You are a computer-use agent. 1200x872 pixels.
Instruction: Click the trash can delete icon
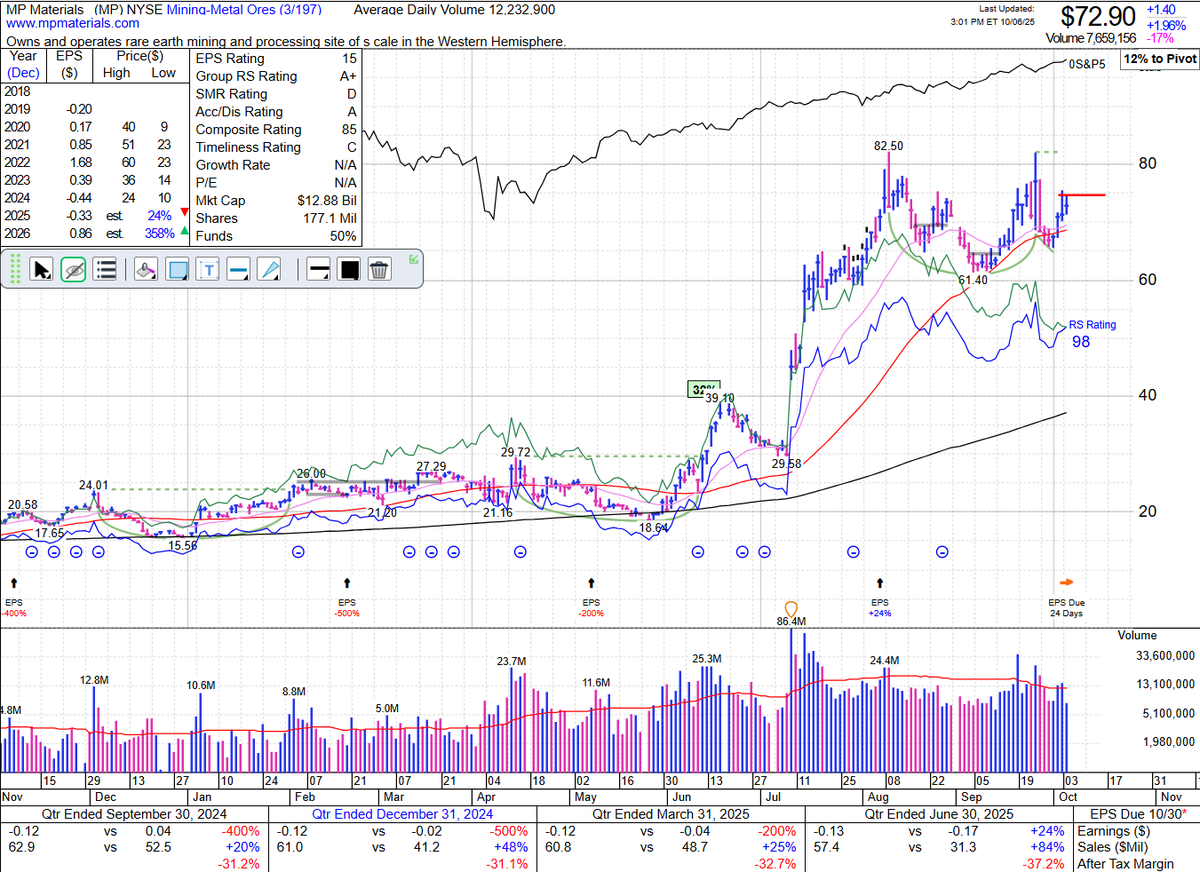pyautogui.click(x=379, y=269)
